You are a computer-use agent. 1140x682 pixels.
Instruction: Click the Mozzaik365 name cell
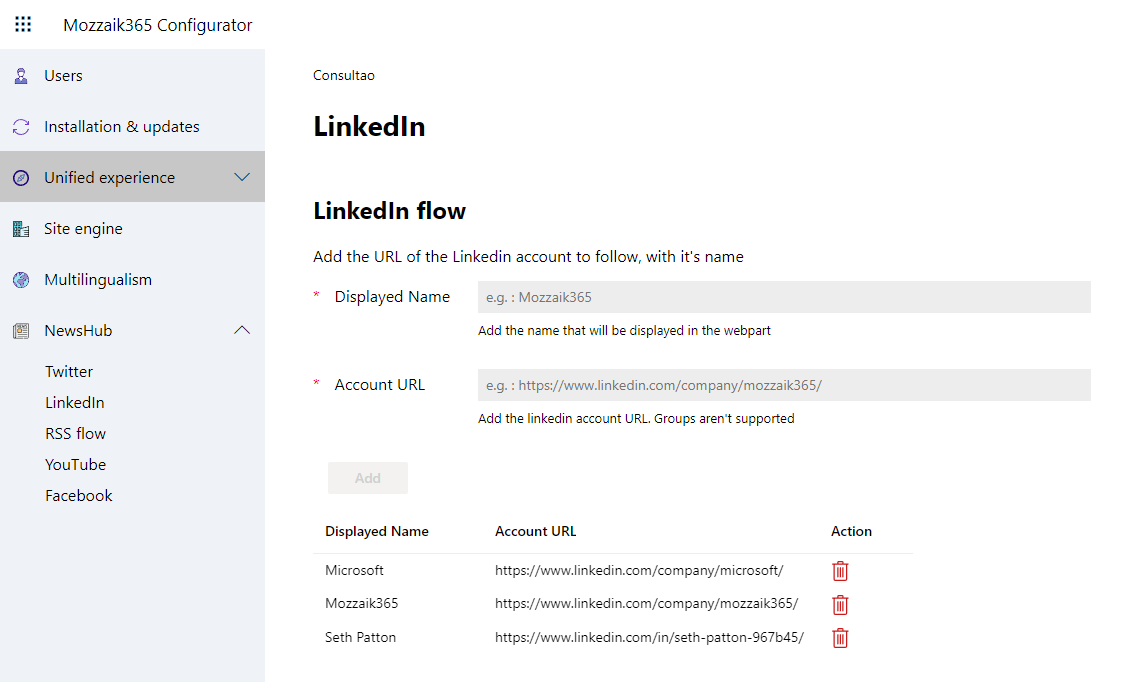pos(361,603)
